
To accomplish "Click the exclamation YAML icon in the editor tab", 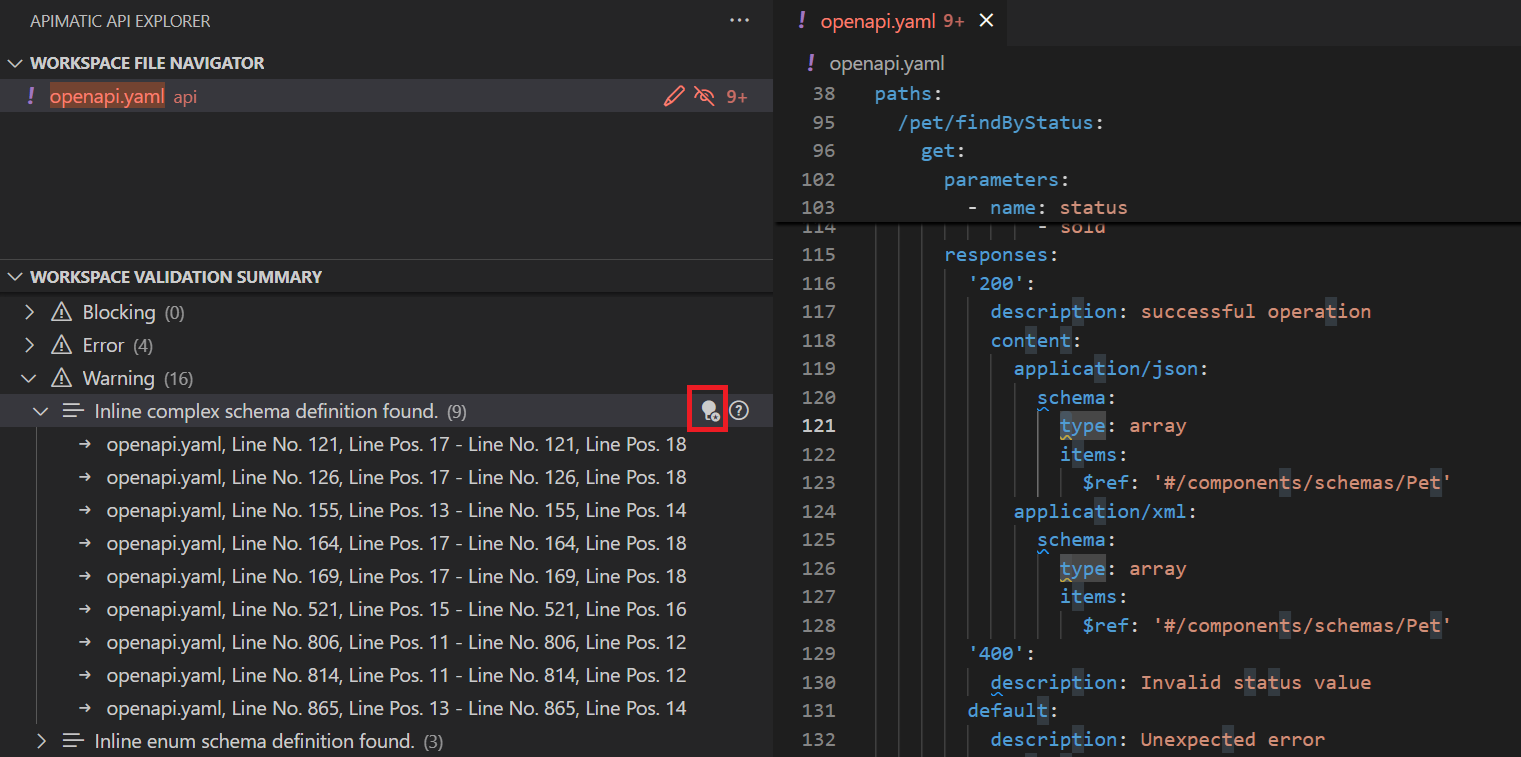I will coord(802,20).
